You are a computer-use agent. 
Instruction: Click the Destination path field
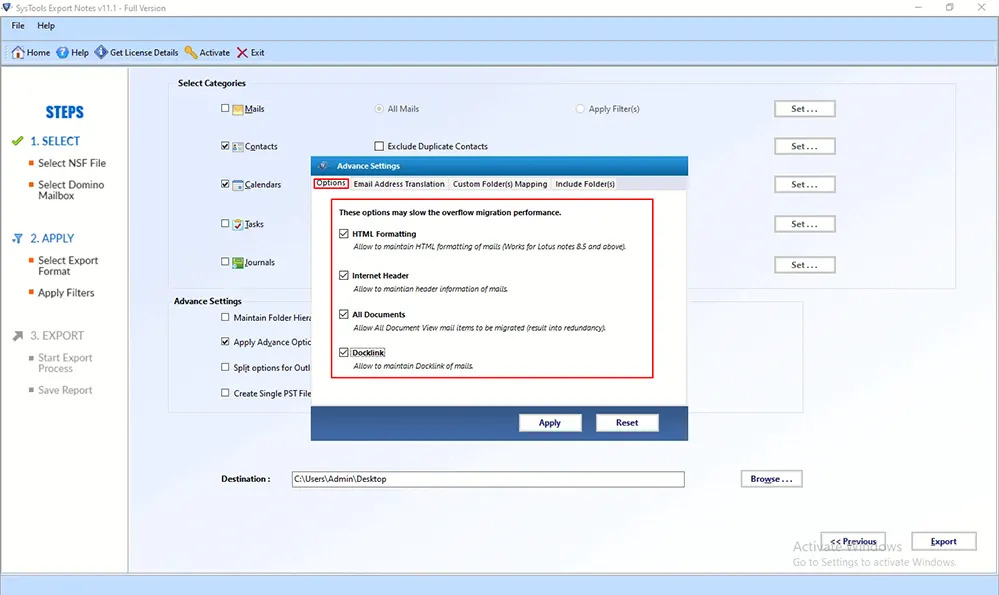tap(488, 479)
